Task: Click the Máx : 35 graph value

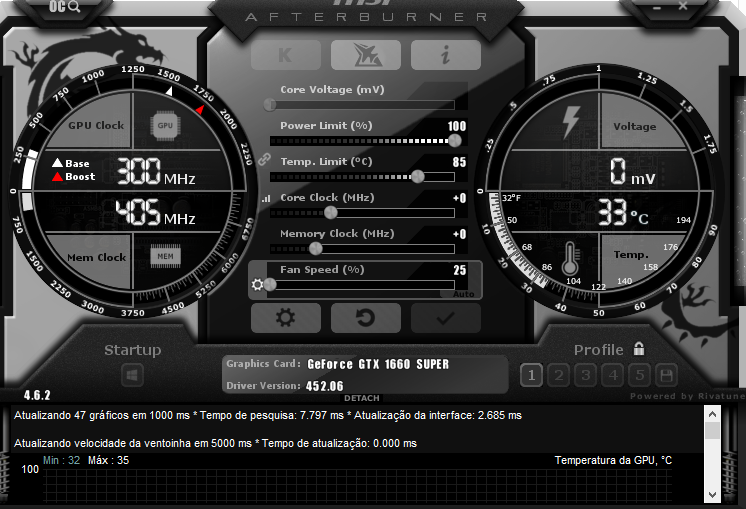Action: point(108,460)
